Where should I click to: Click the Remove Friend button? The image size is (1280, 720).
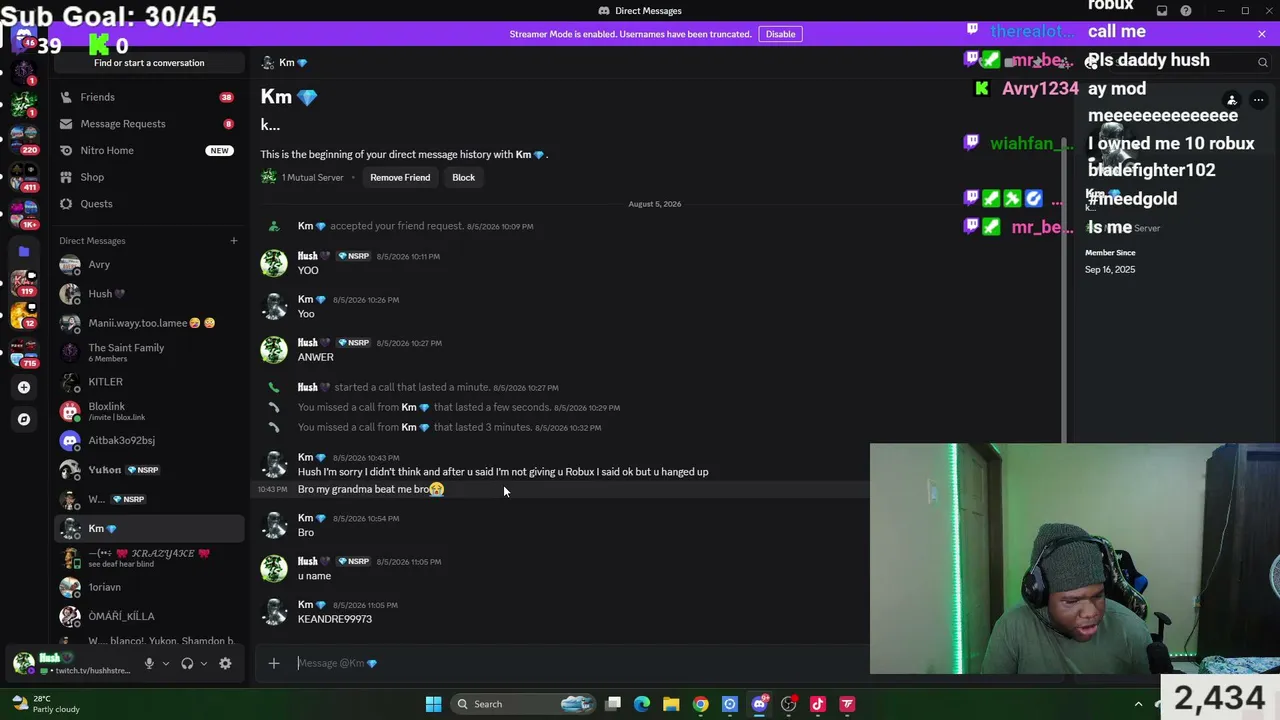[x=400, y=177]
